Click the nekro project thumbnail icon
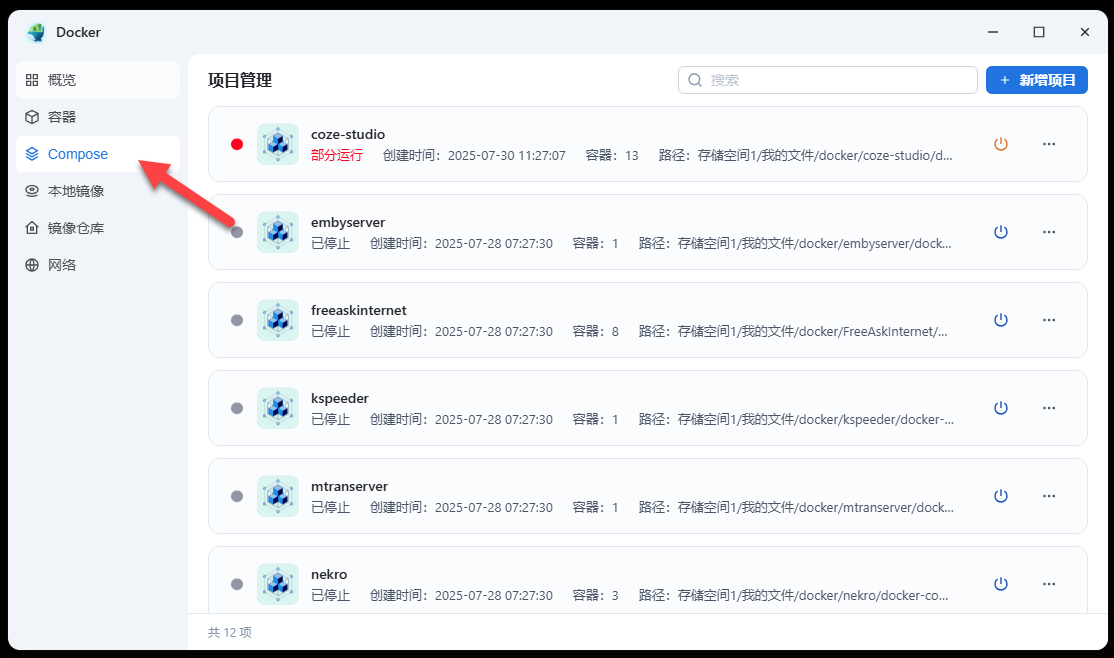 tap(277, 583)
